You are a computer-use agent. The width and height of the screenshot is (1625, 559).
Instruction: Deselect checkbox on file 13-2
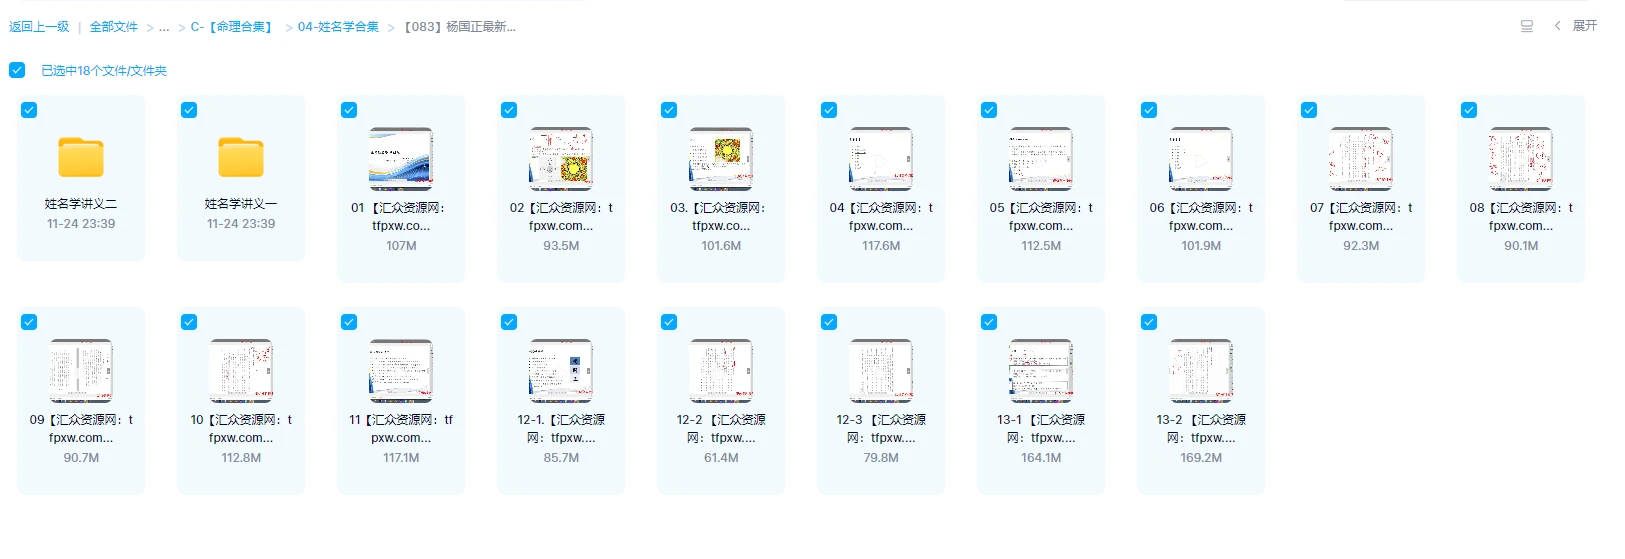[x=1149, y=322]
